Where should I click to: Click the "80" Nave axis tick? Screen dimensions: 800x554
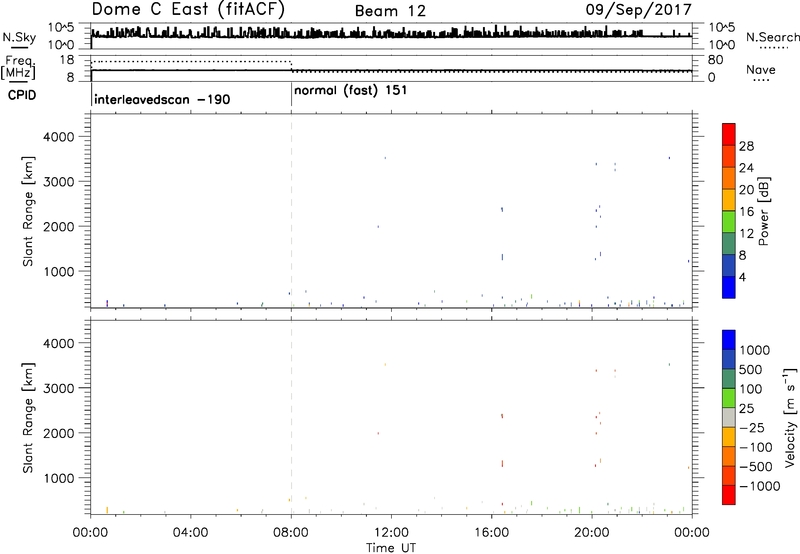[x=715, y=60]
